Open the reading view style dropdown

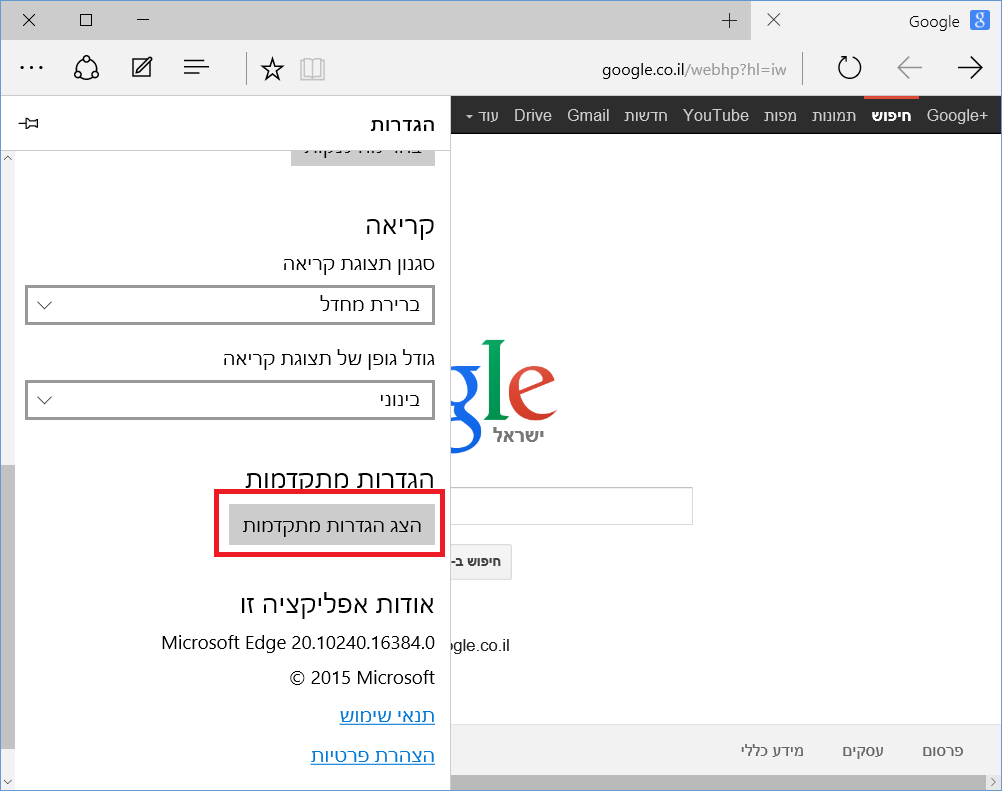(x=229, y=305)
